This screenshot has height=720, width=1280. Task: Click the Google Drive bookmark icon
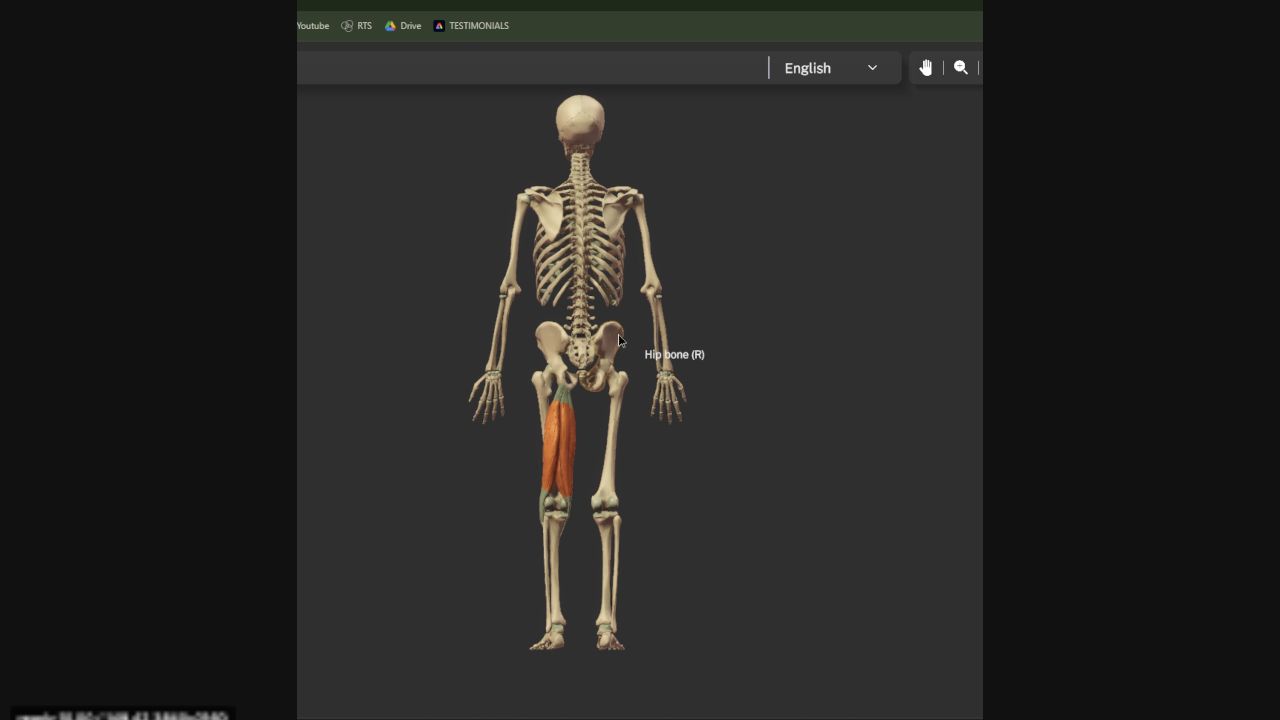390,26
